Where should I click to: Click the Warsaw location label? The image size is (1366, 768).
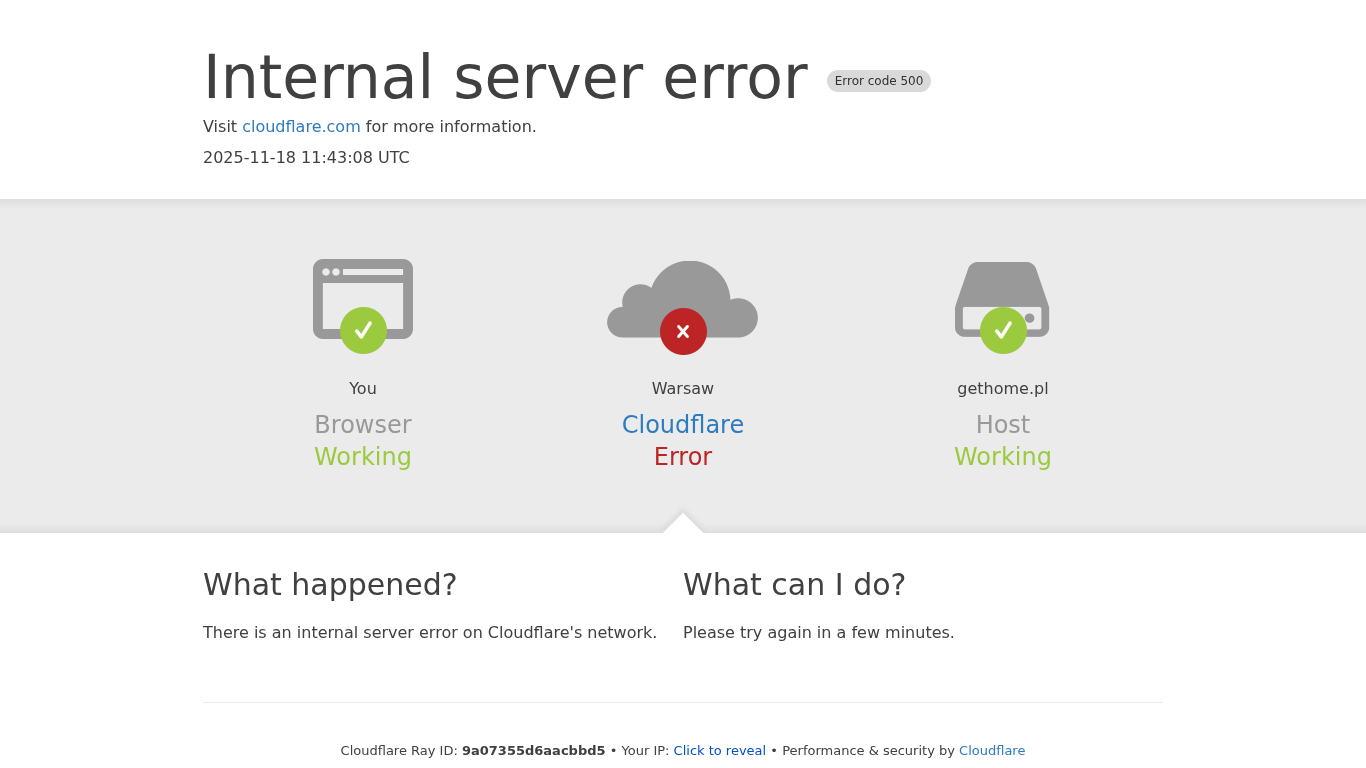pyautogui.click(x=683, y=389)
